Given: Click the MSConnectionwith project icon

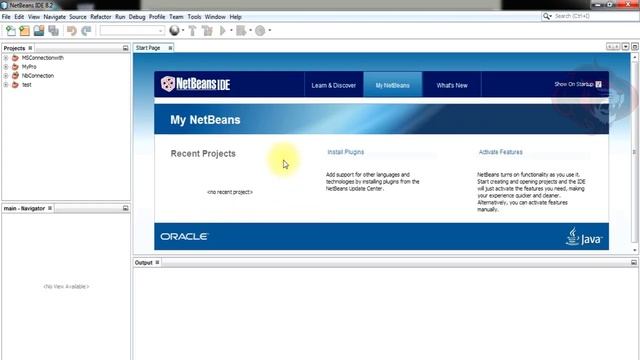Looking at the screenshot, I should point(15,58).
